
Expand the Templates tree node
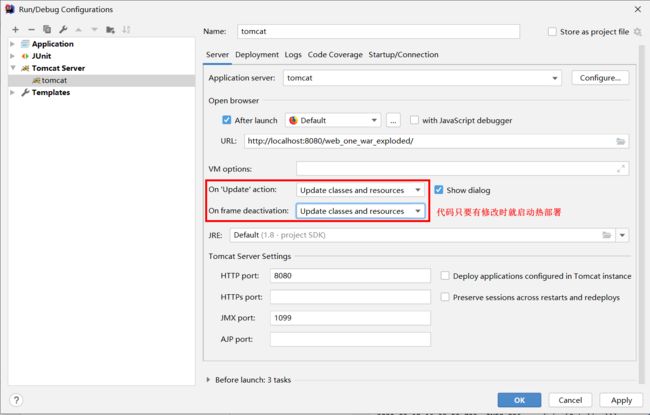(12, 92)
